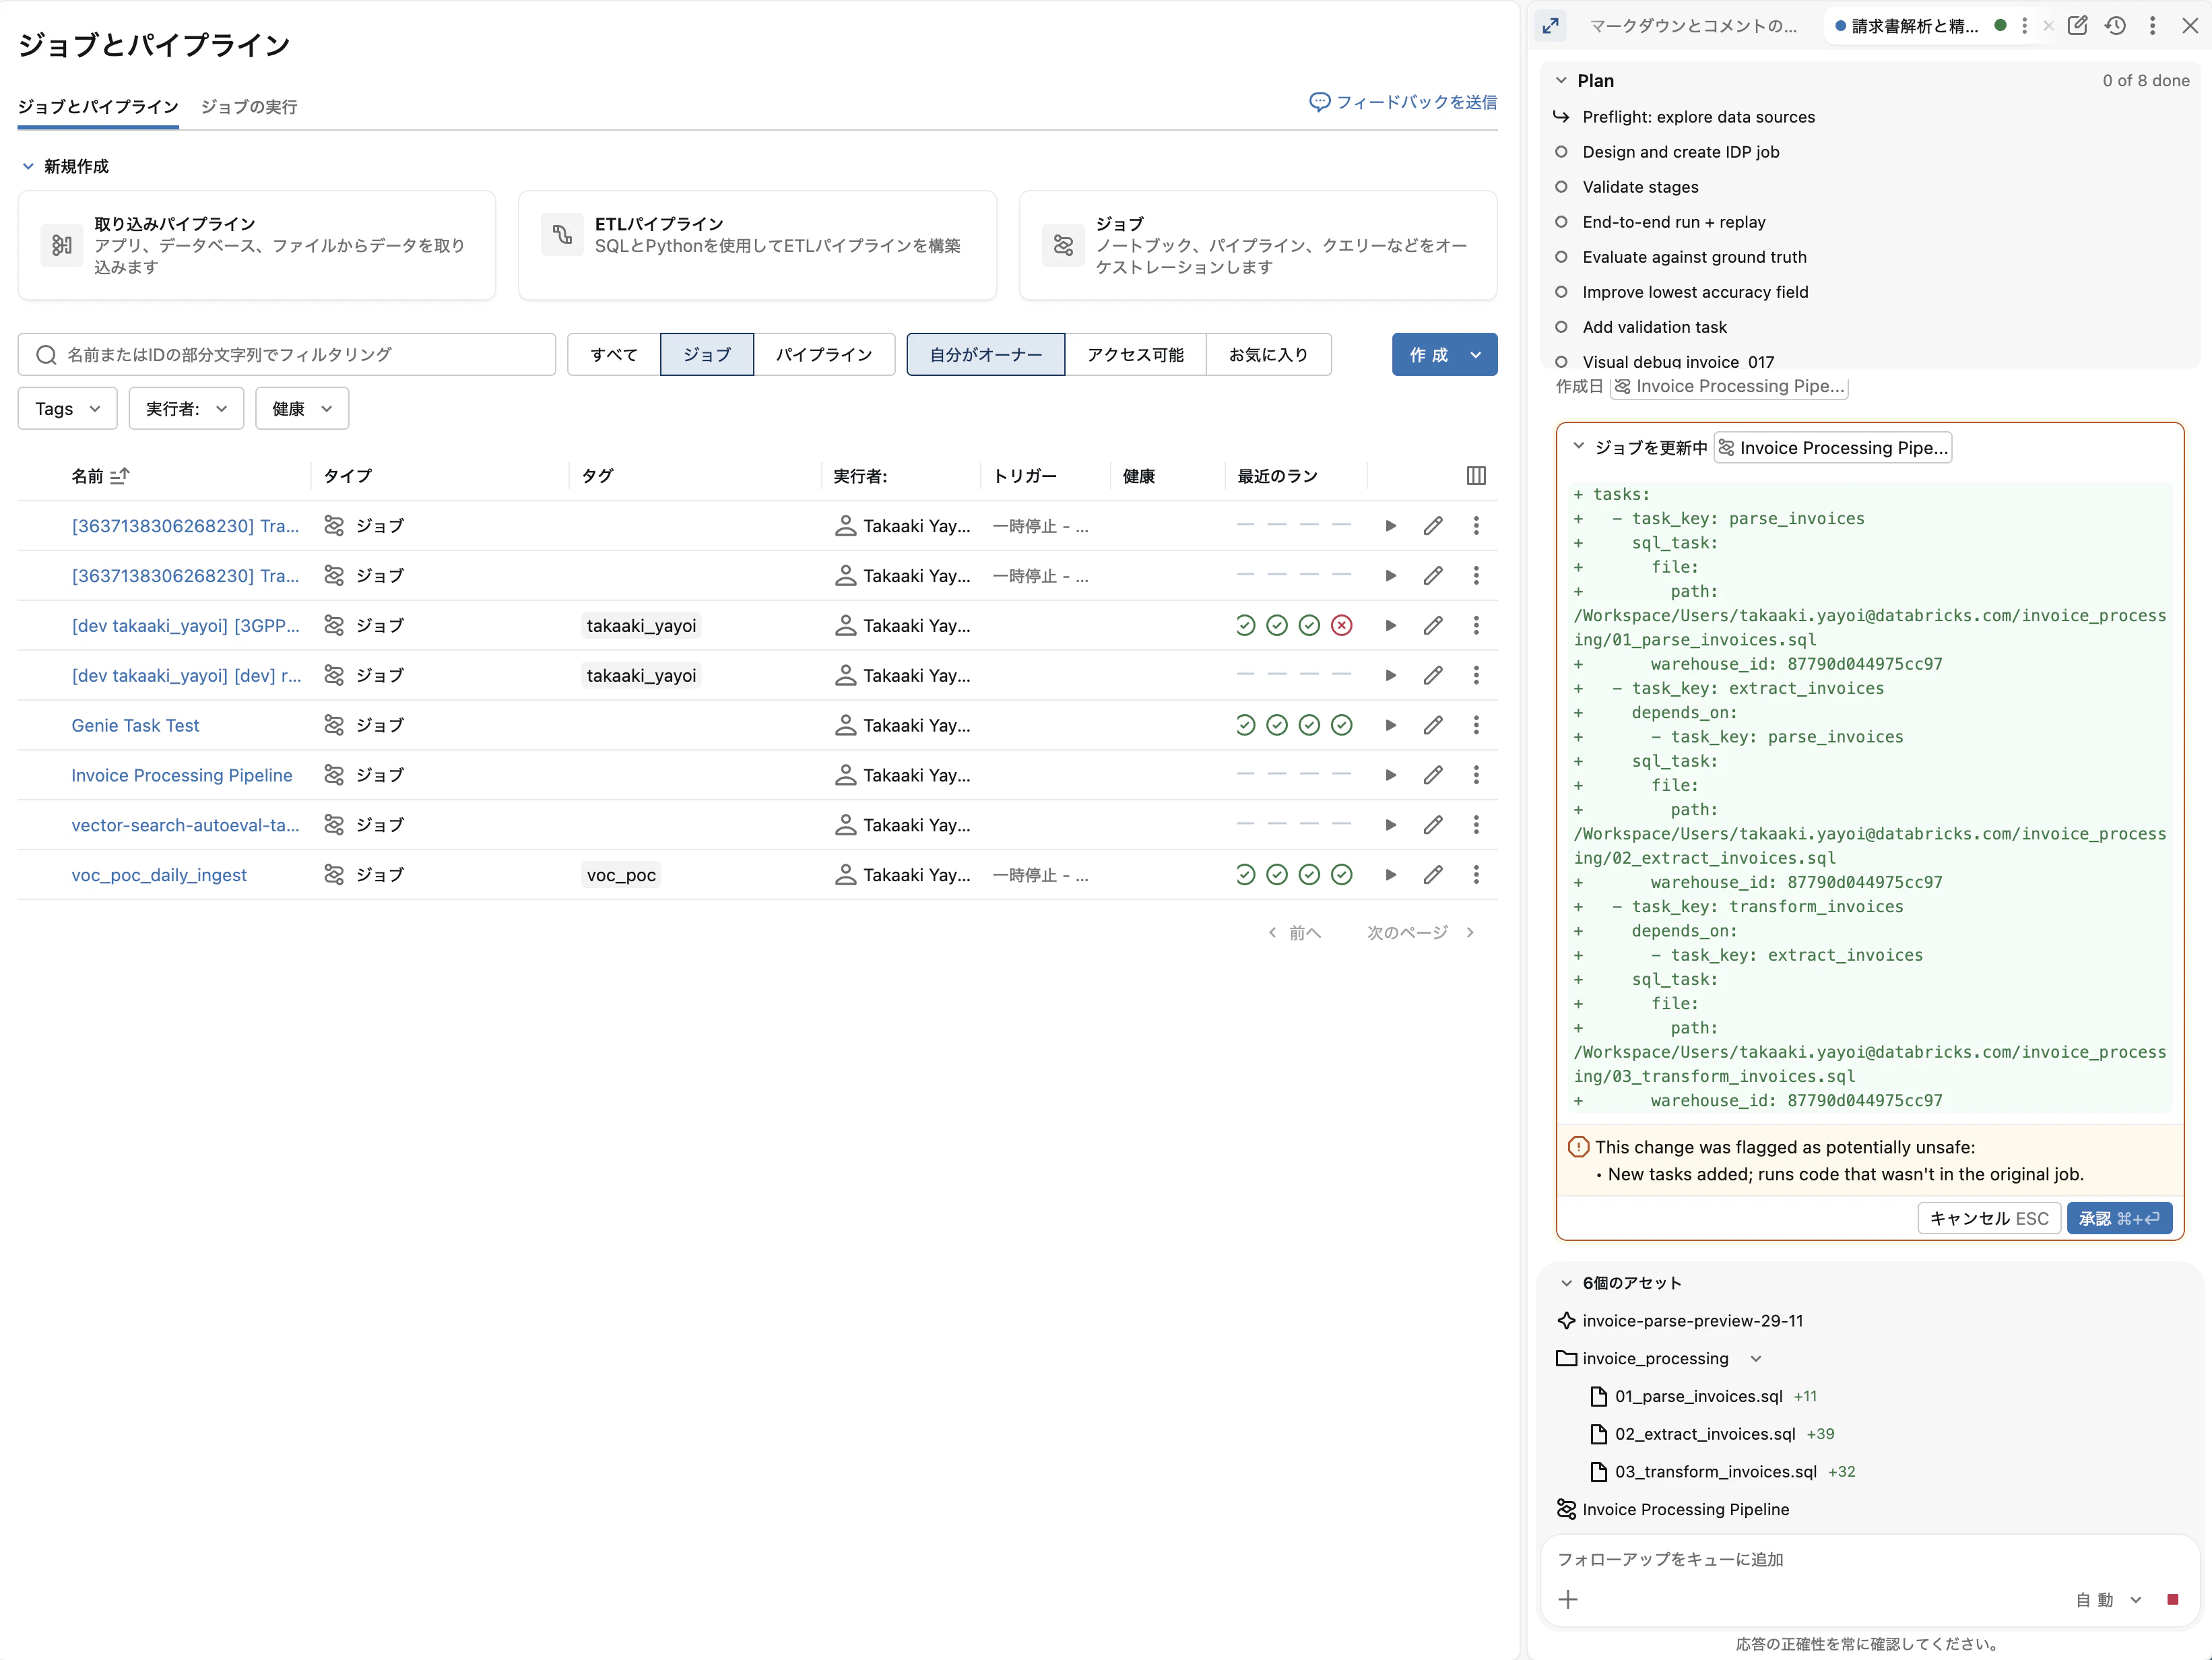
Task: Open voc_poc_daily_ingest job link
Action: click(x=159, y=875)
